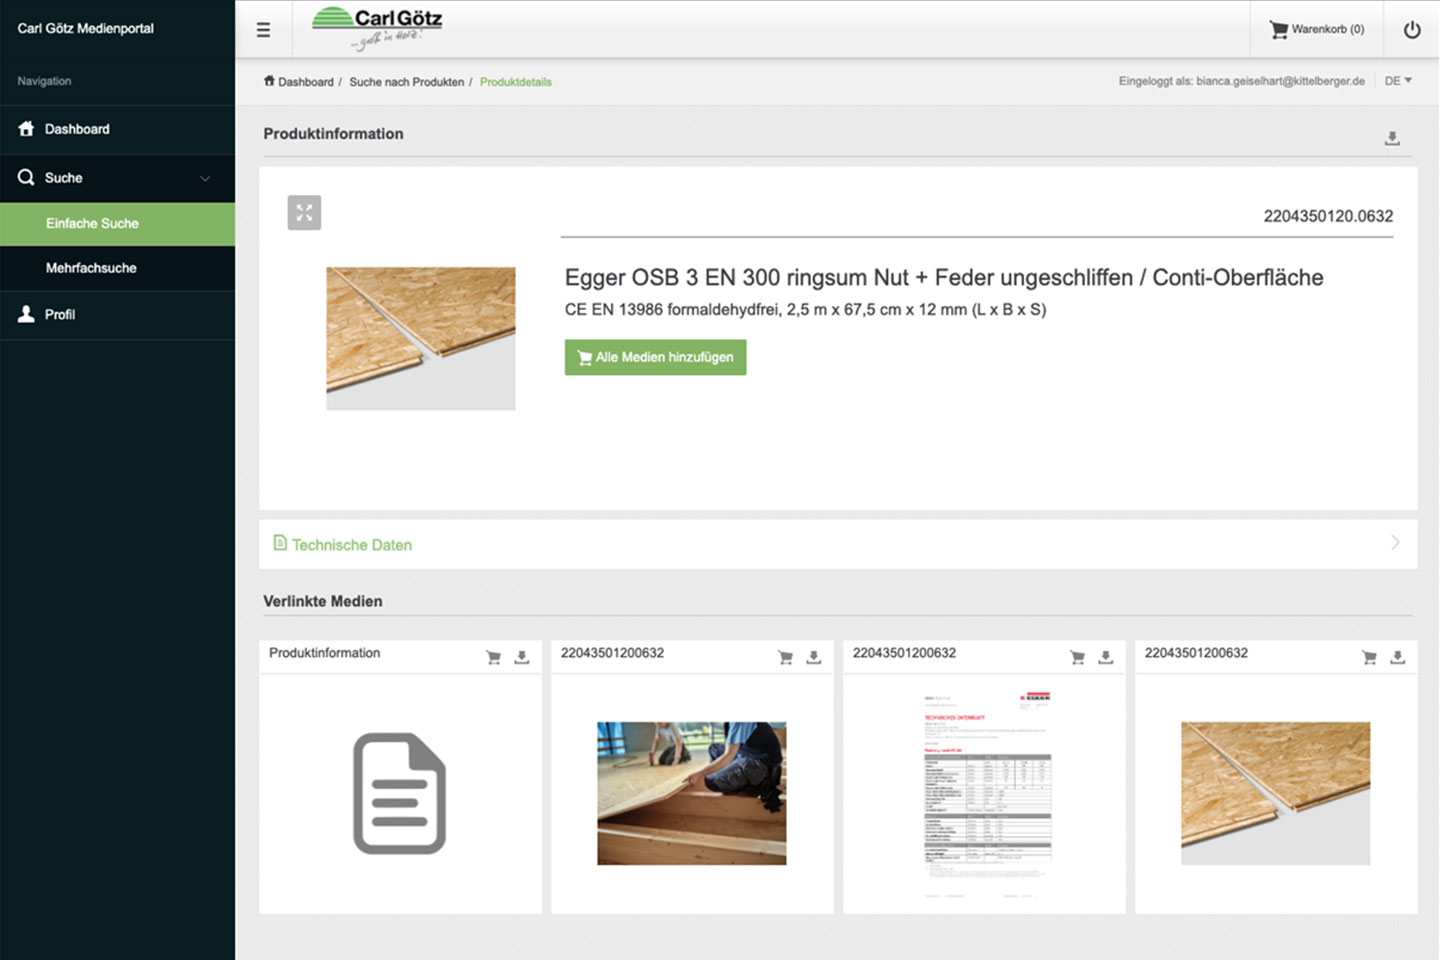Download the installation photo media

[x=814, y=657]
